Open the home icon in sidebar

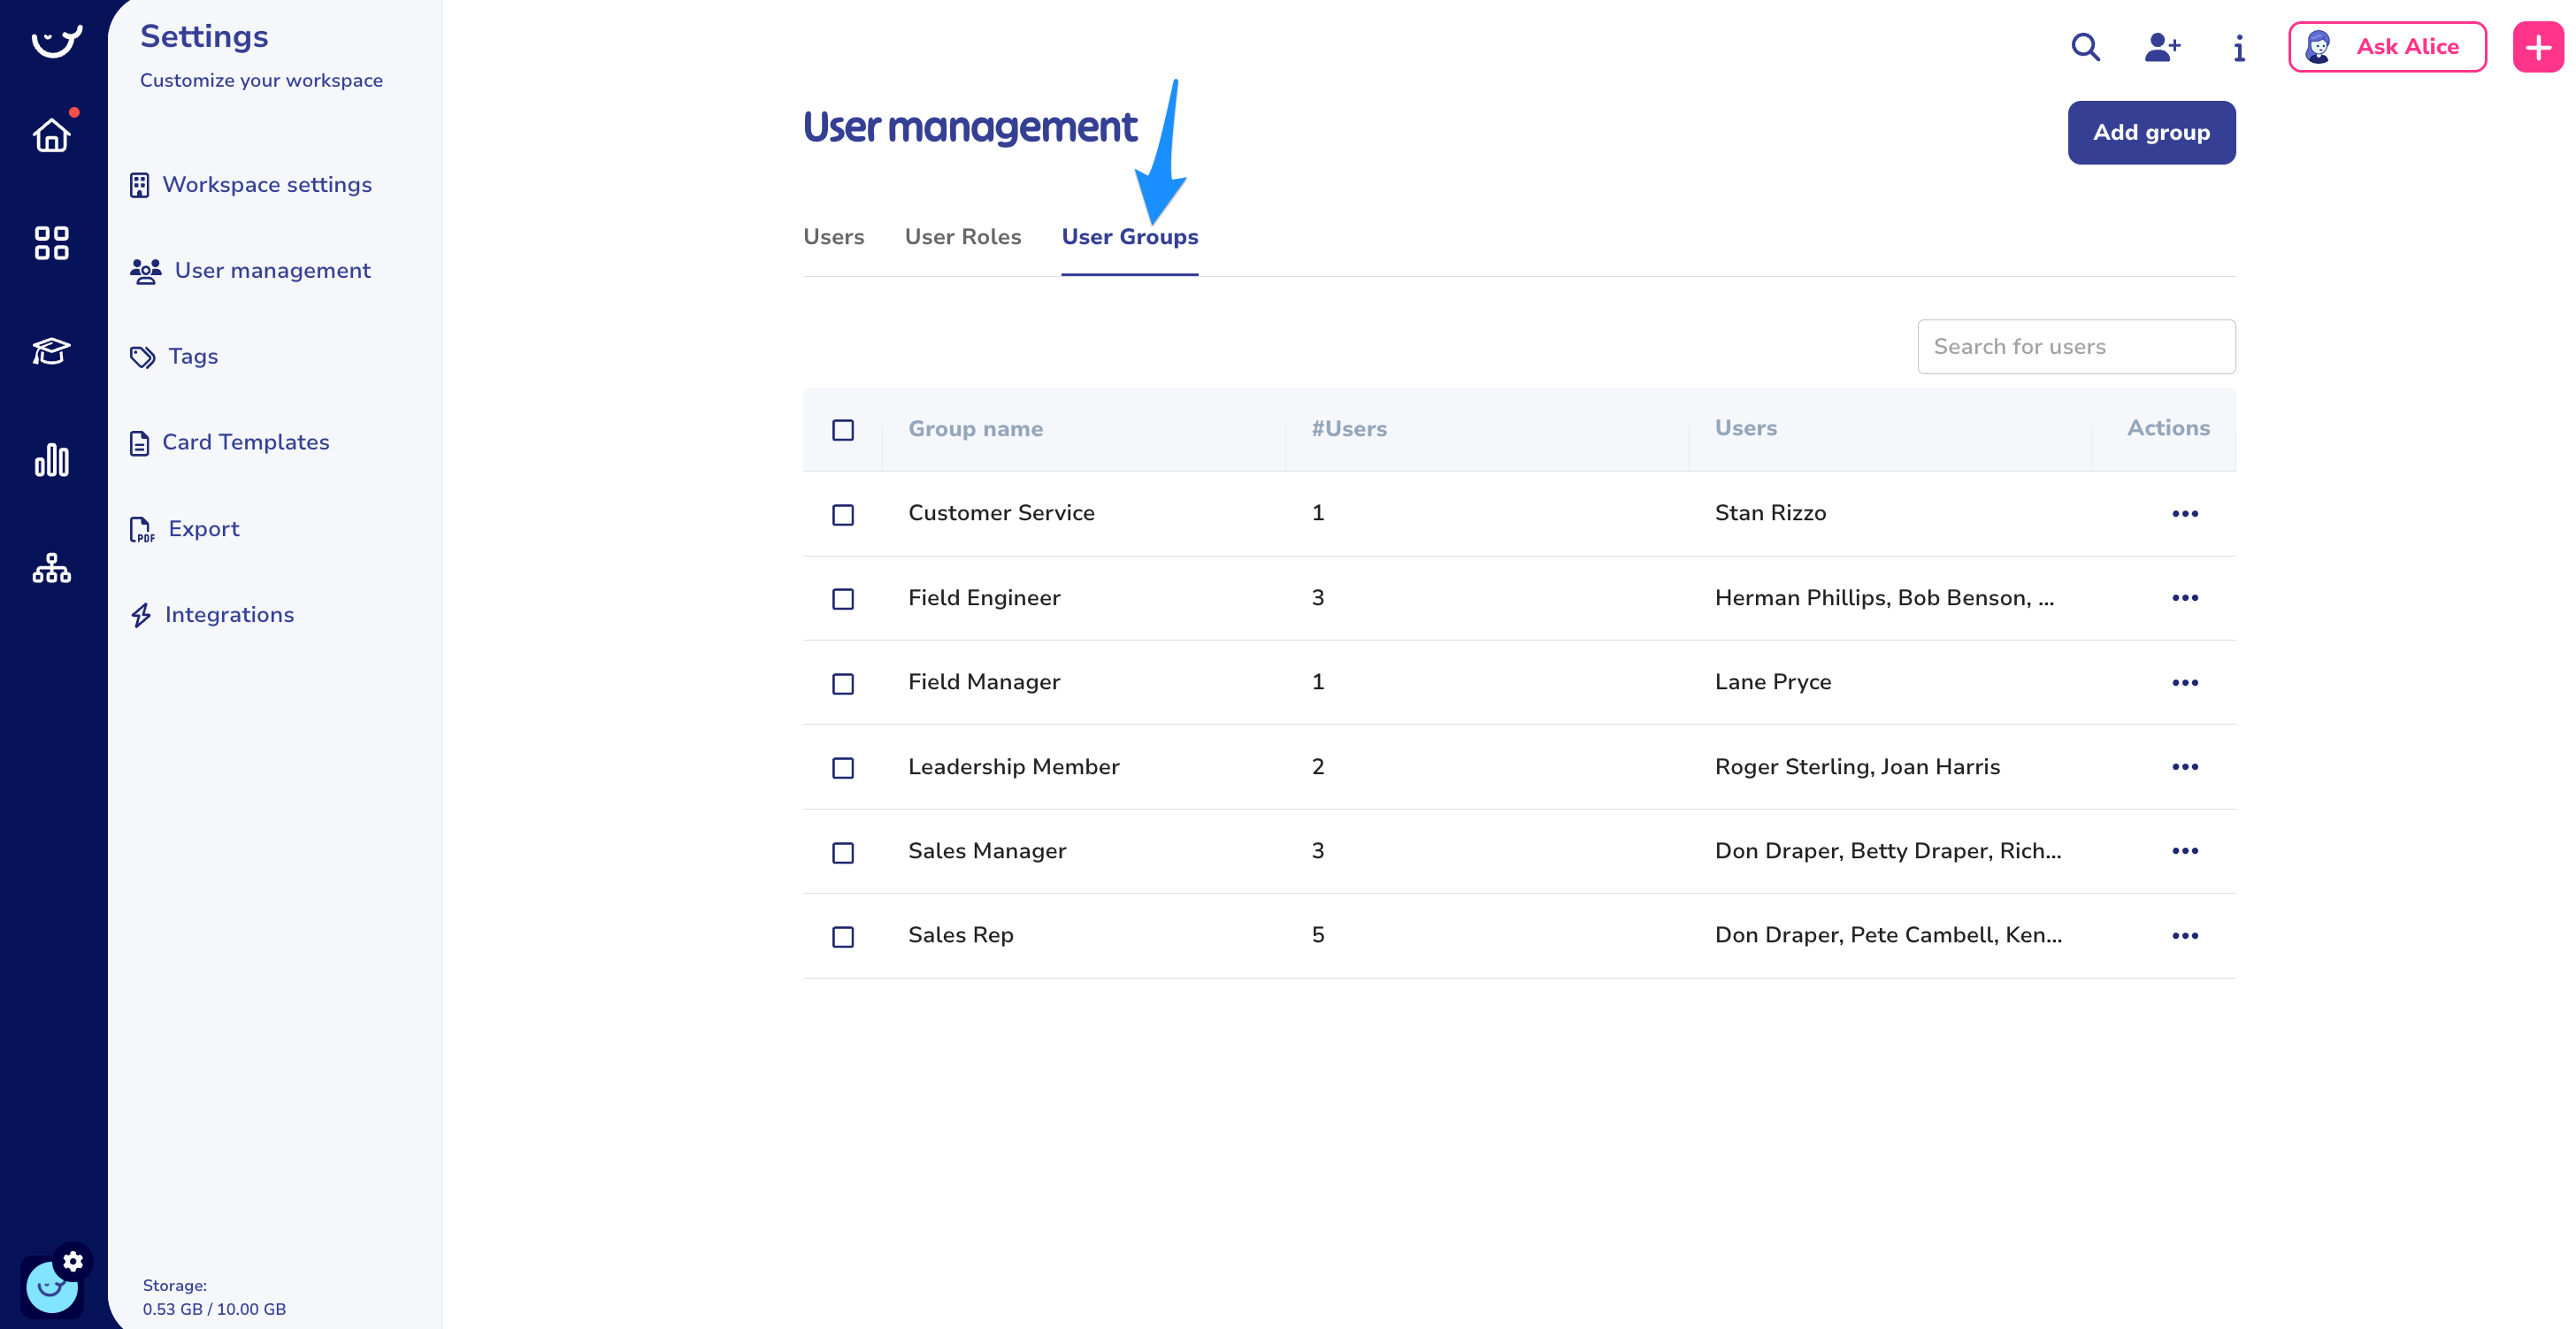pos(52,135)
